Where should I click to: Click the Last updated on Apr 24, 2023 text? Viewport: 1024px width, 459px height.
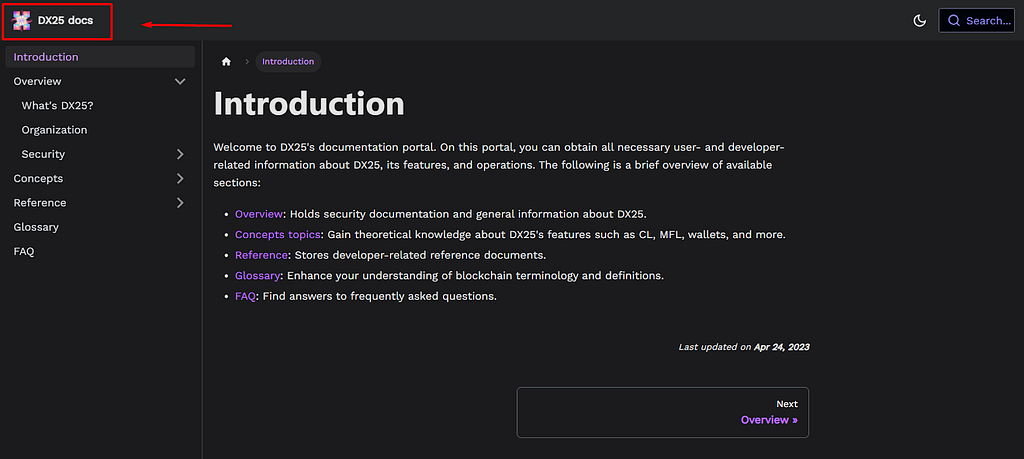pos(744,347)
